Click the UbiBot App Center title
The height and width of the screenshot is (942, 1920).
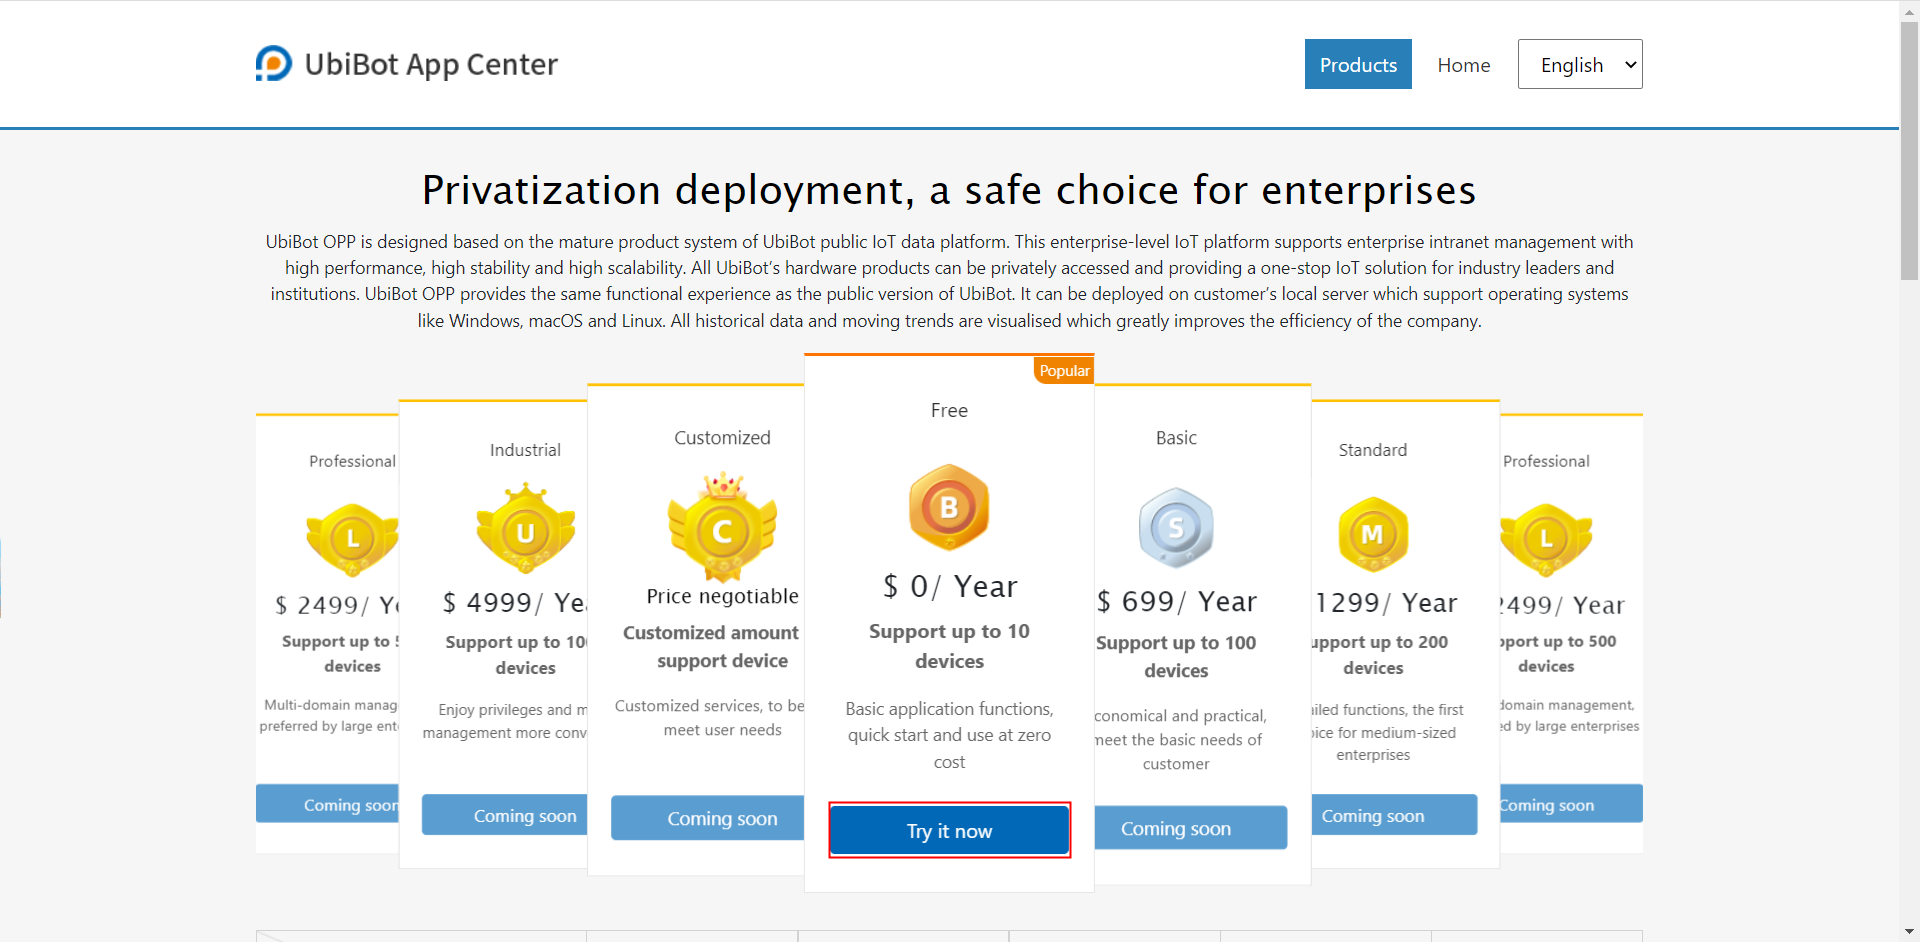(x=431, y=65)
